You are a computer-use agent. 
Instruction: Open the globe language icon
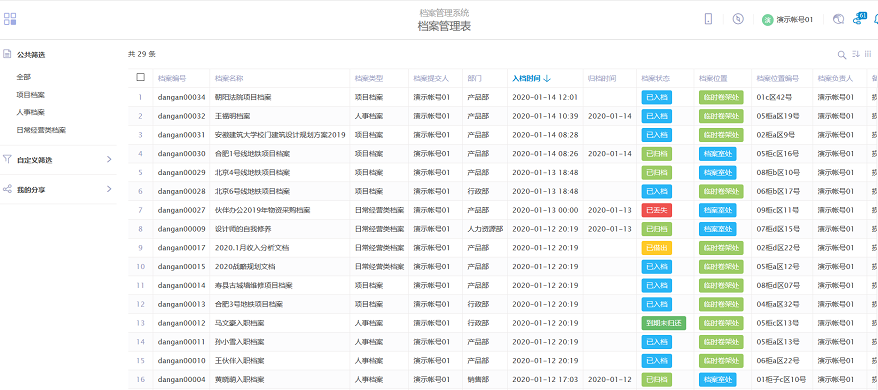coord(838,20)
